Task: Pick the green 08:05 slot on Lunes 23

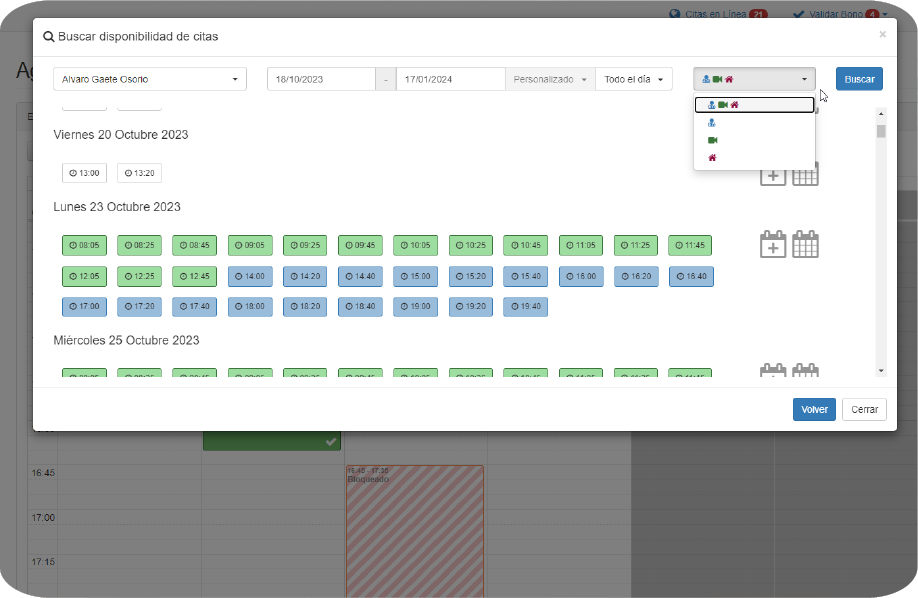Action: pyautogui.click(x=84, y=245)
